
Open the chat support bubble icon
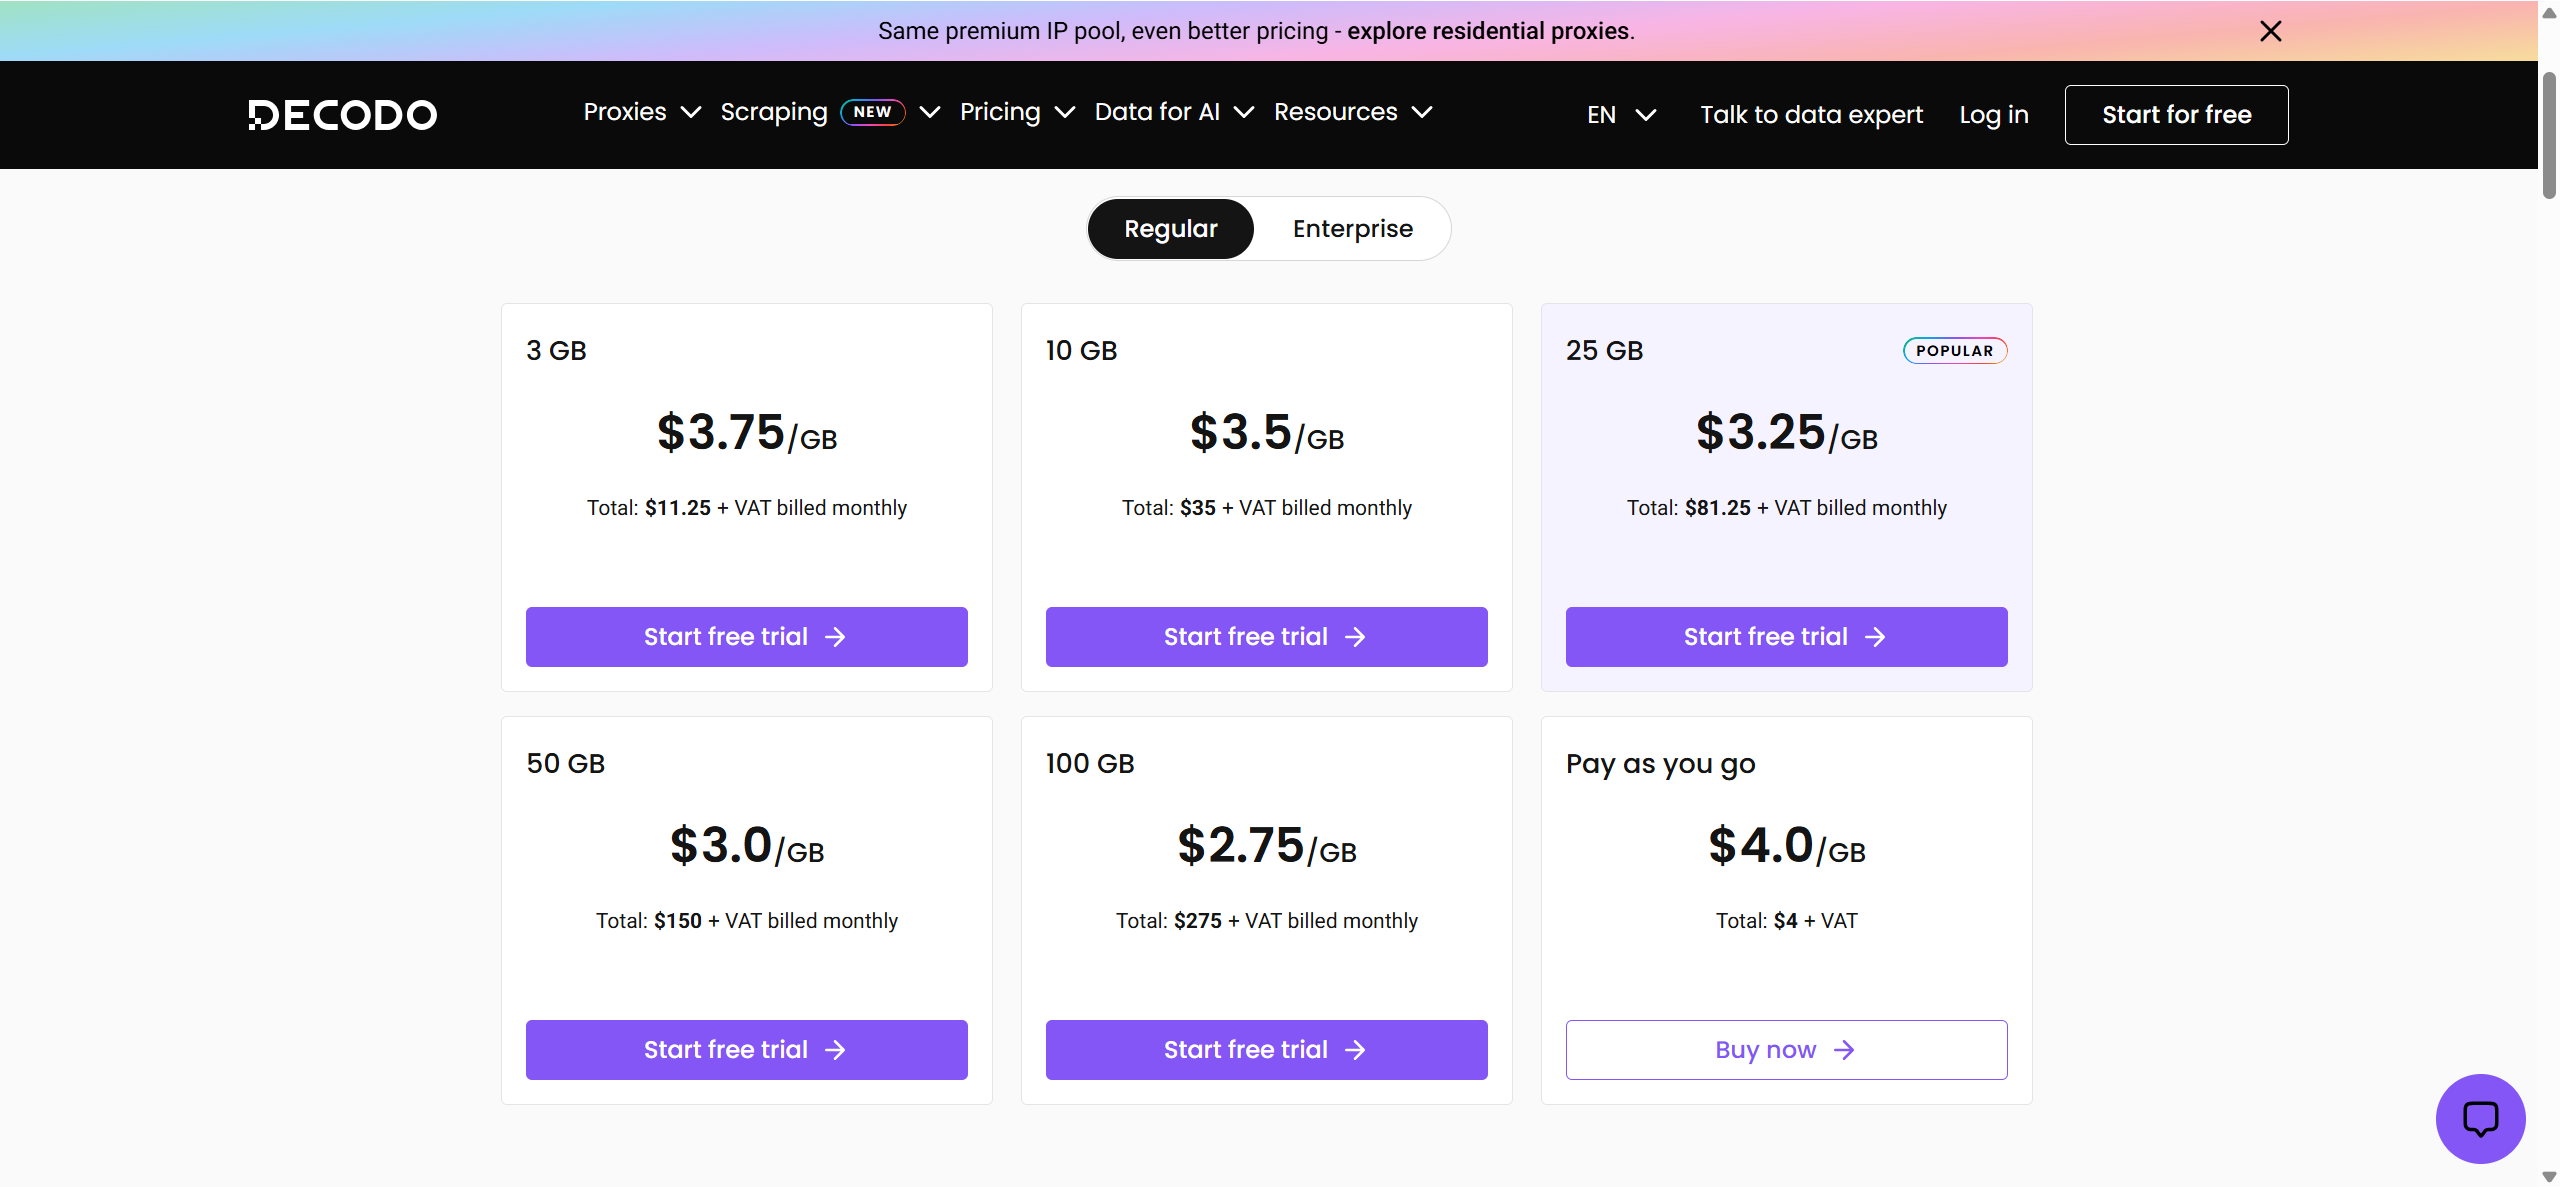click(x=2480, y=1118)
